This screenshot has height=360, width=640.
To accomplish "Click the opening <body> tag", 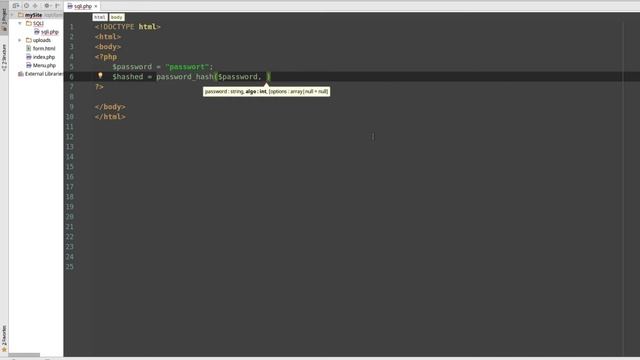I will pyautogui.click(x=108, y=47).
